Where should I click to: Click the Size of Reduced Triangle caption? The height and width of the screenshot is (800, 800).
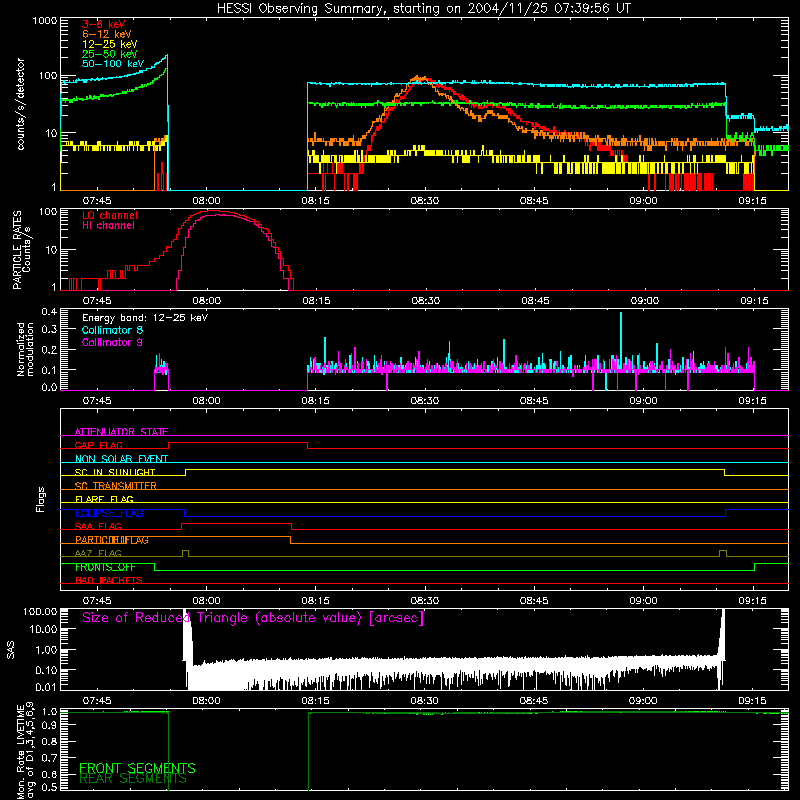coord(253,618)
